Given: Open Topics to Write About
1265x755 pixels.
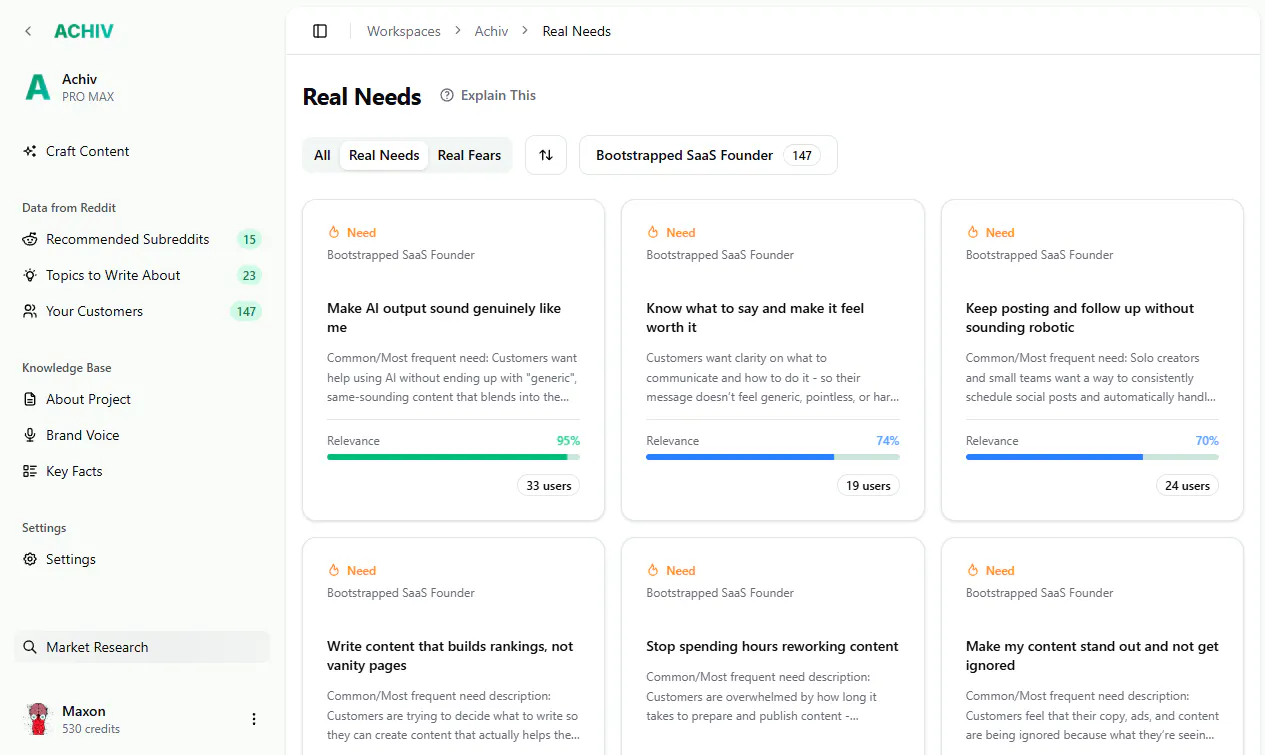Looking at the screenshot, I should [142, 275].
